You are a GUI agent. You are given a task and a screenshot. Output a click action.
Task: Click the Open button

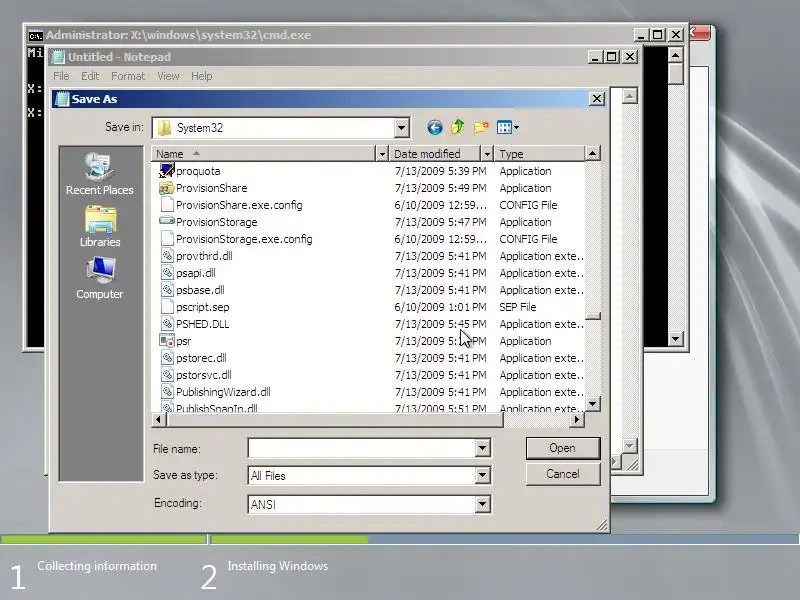(563, 448)
